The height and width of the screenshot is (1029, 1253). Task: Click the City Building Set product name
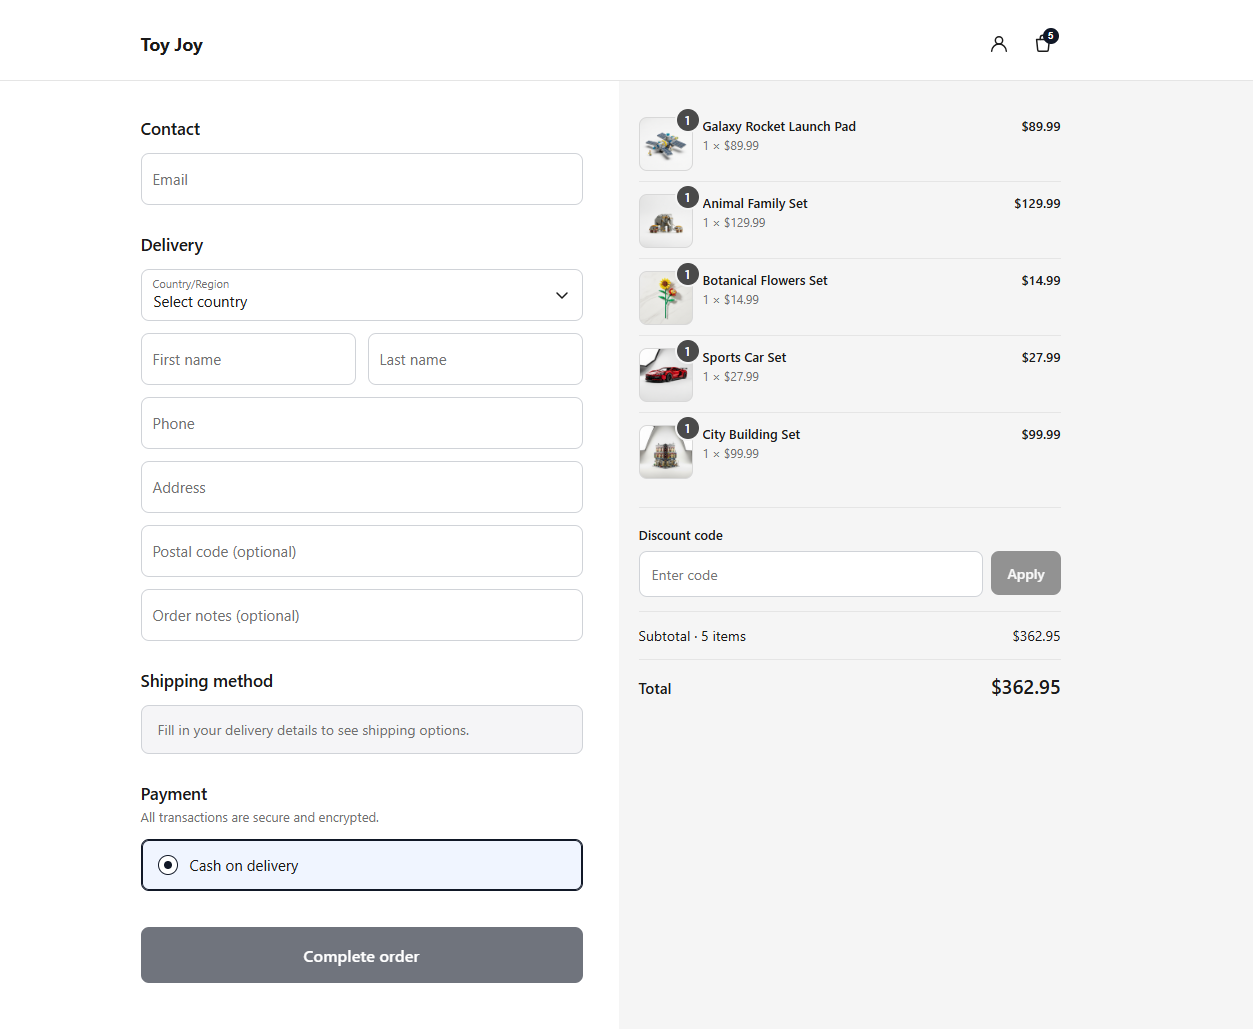point(751,434)
